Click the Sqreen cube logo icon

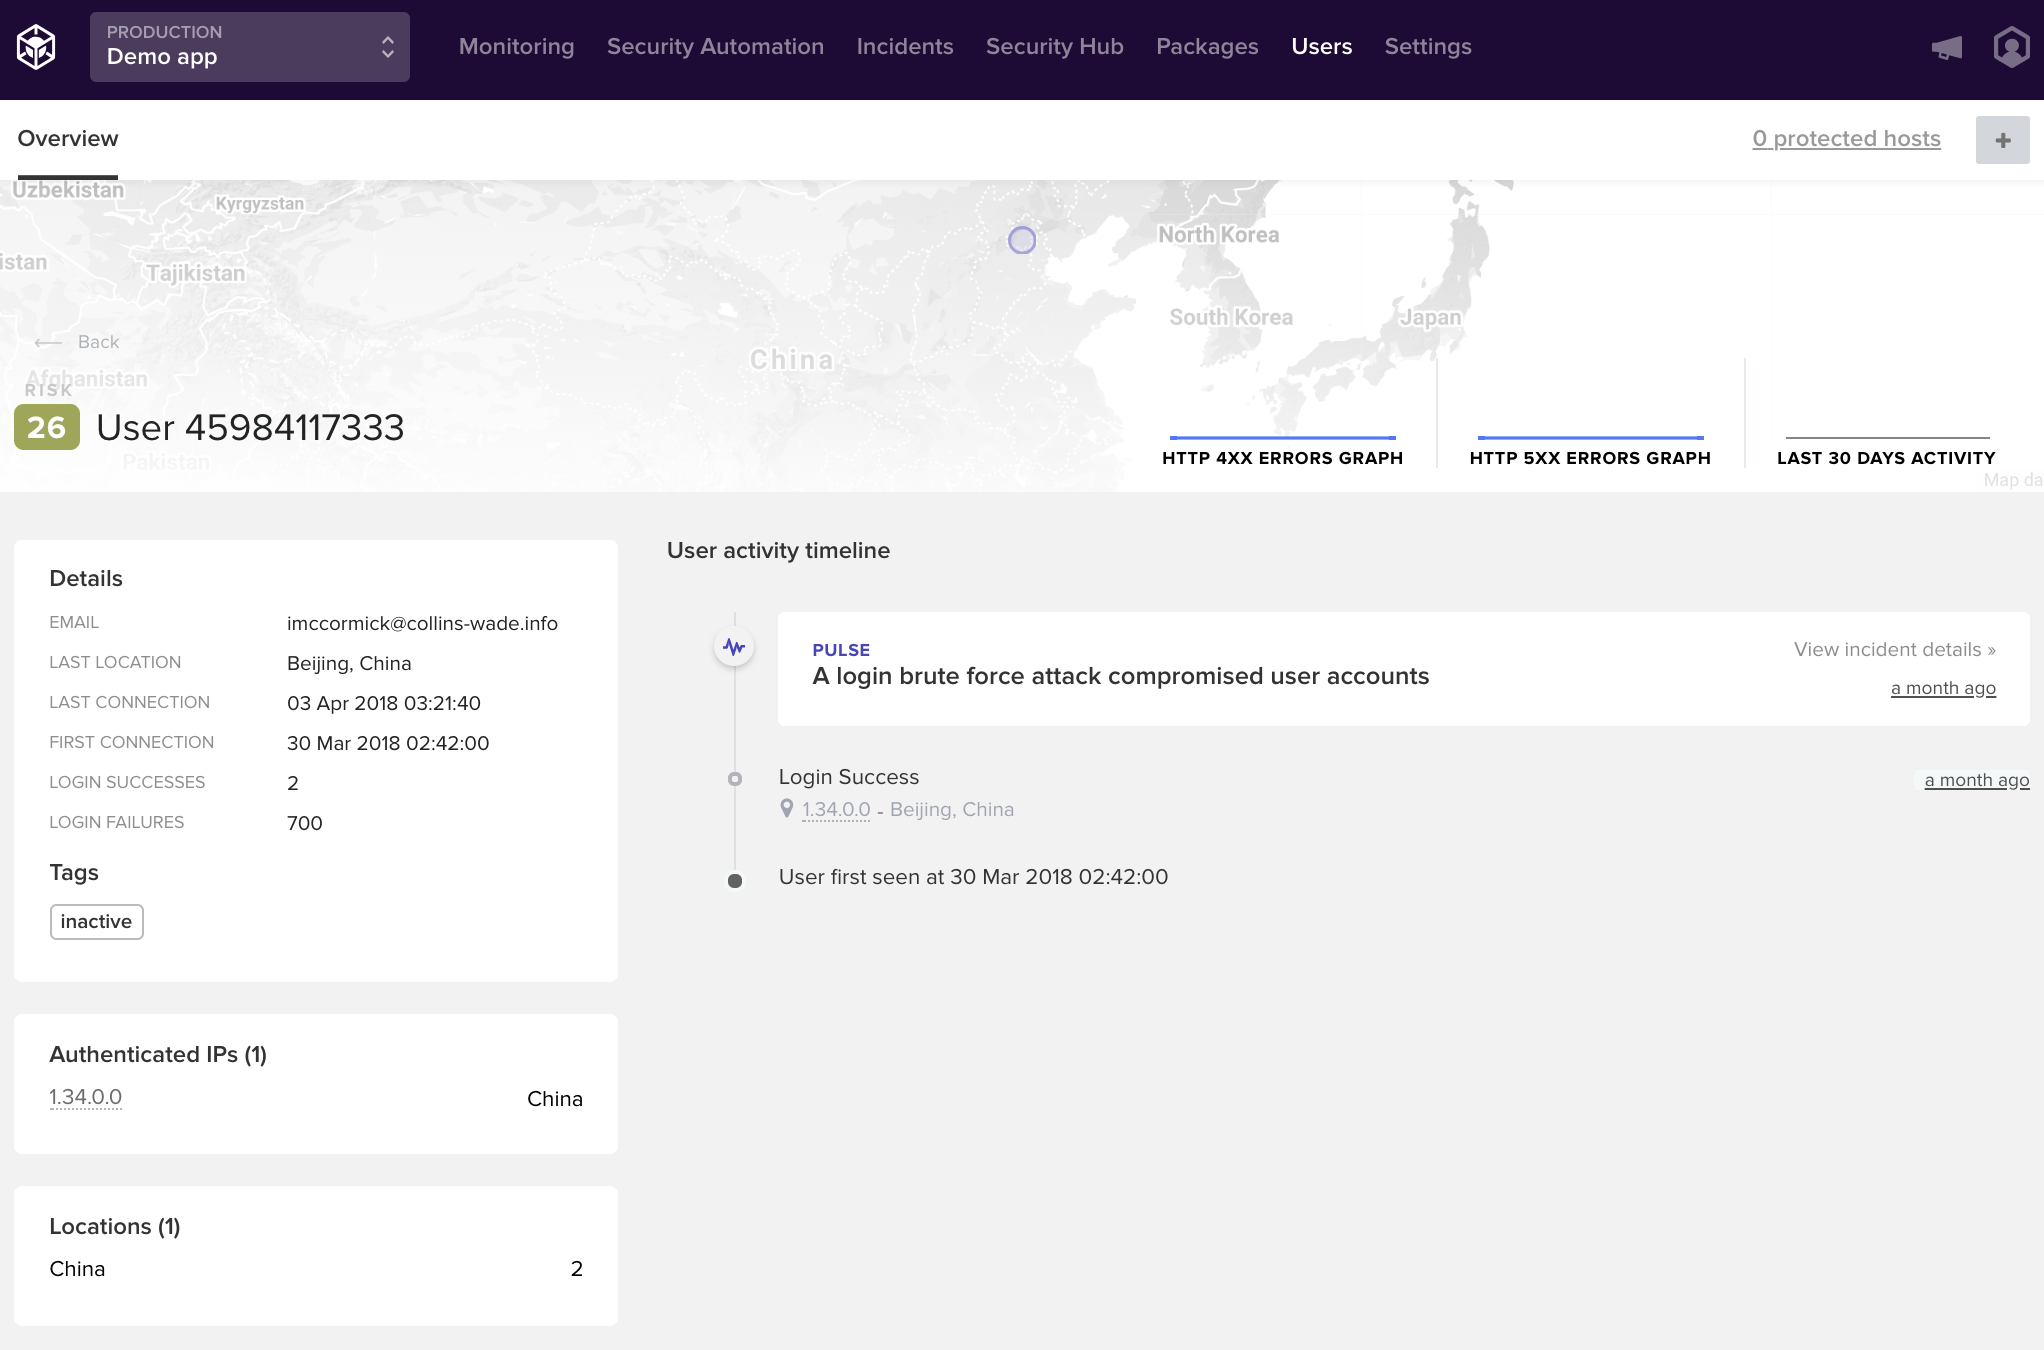click(36, 47)
